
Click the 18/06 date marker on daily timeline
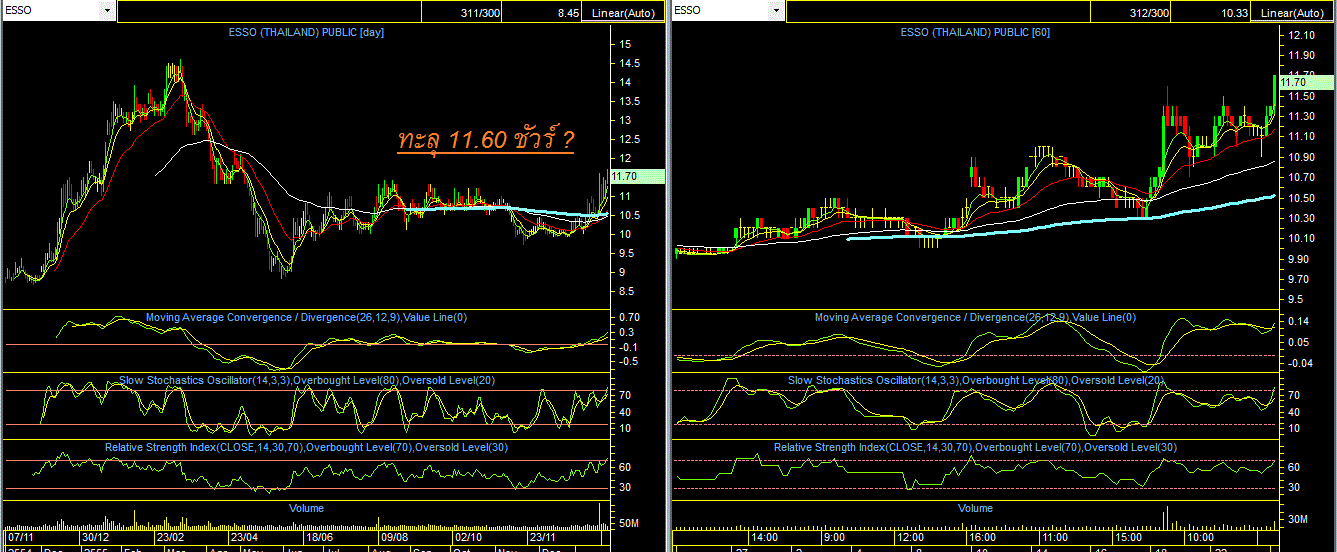click(319, 537)
